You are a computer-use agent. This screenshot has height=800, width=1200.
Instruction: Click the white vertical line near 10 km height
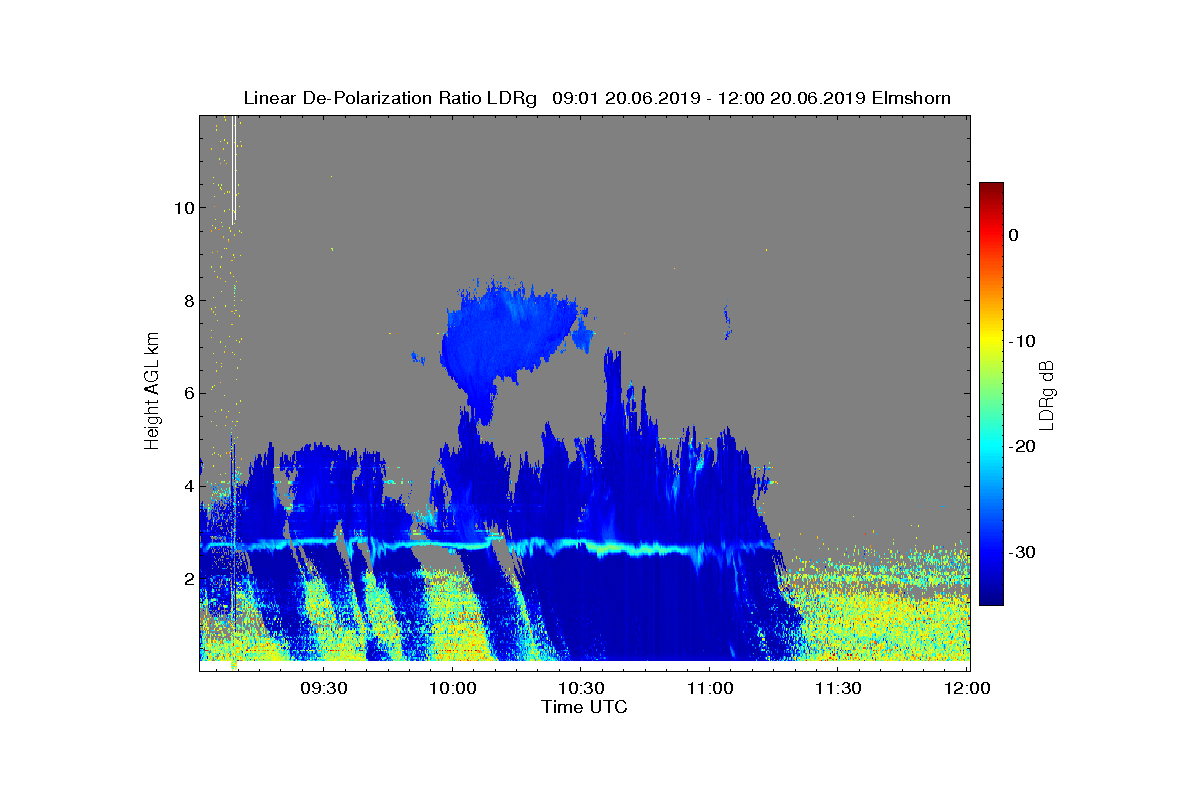pyautogui.click(x=234, y=170)
